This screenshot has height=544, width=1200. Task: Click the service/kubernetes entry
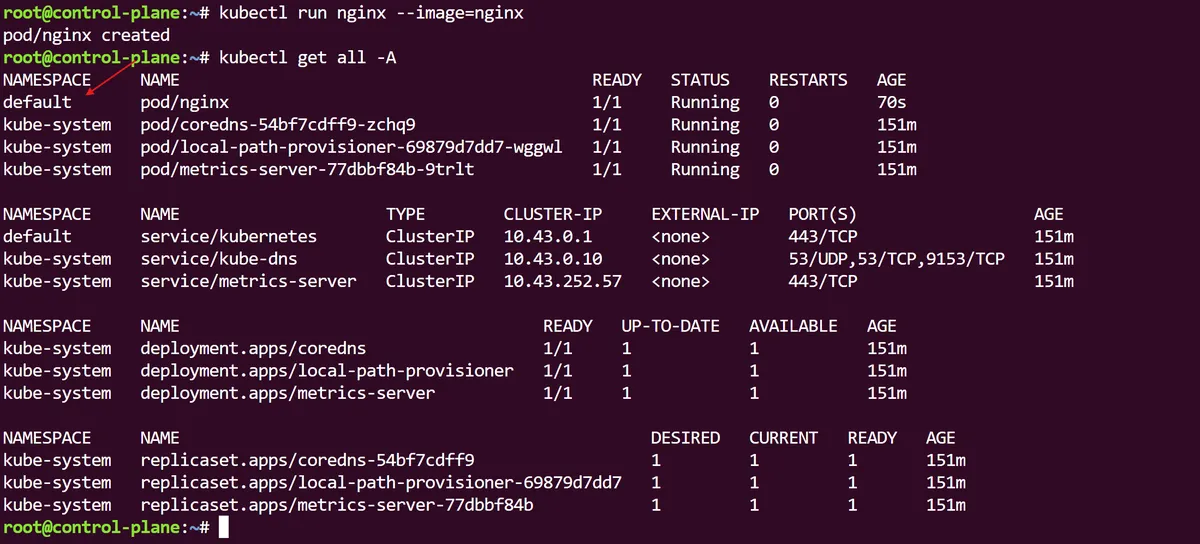pos(229,237)
